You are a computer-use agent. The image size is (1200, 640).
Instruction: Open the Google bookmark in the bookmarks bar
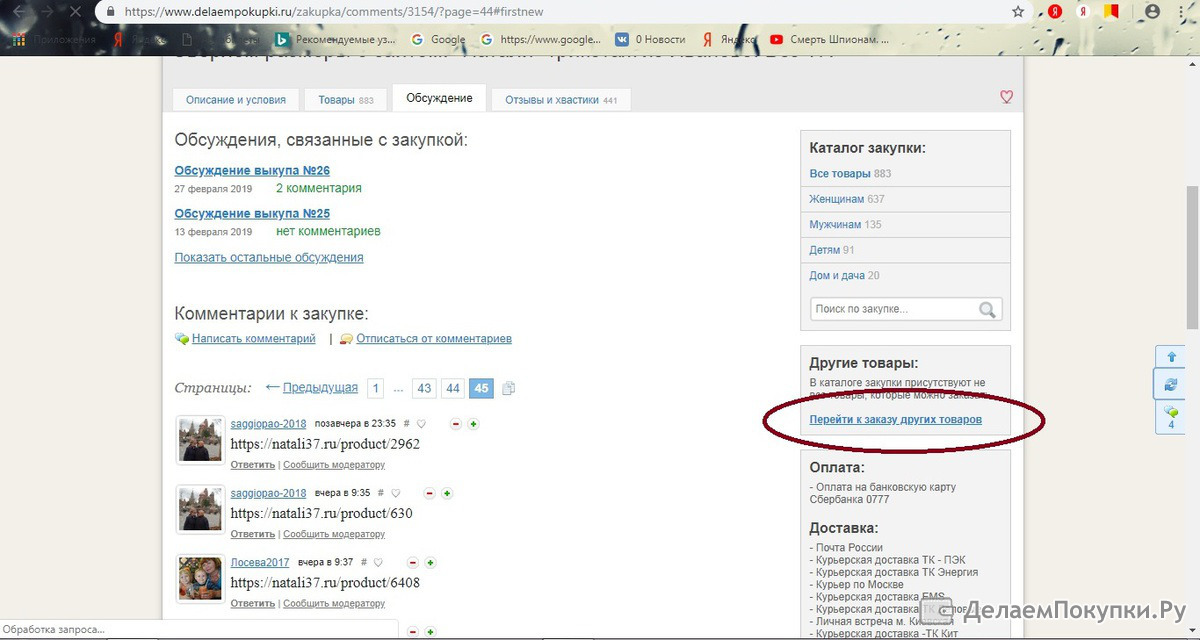click(438, 40)
